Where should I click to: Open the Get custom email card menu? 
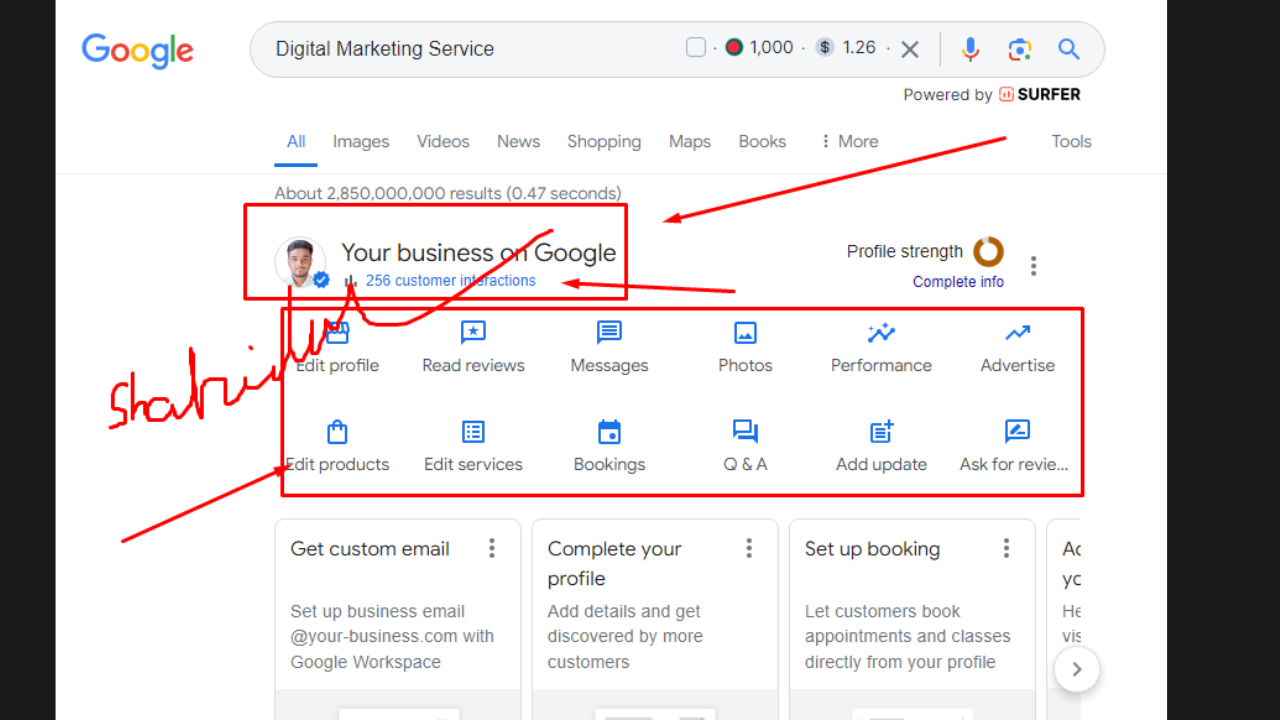coord(492,548)
